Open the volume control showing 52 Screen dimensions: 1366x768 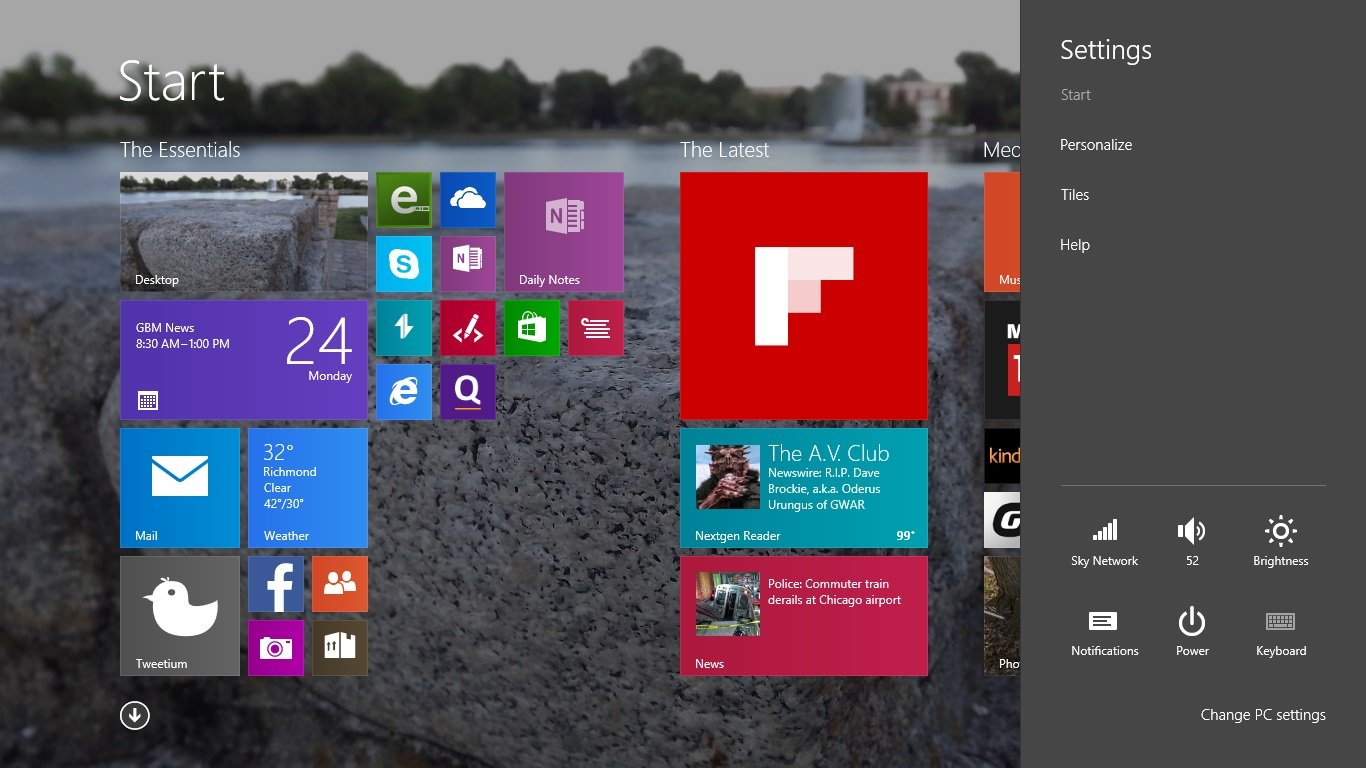pos(1192,543)
